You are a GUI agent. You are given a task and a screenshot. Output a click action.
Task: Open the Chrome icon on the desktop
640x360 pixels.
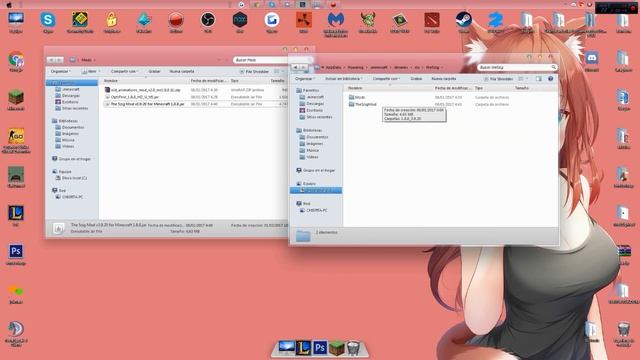16,60
